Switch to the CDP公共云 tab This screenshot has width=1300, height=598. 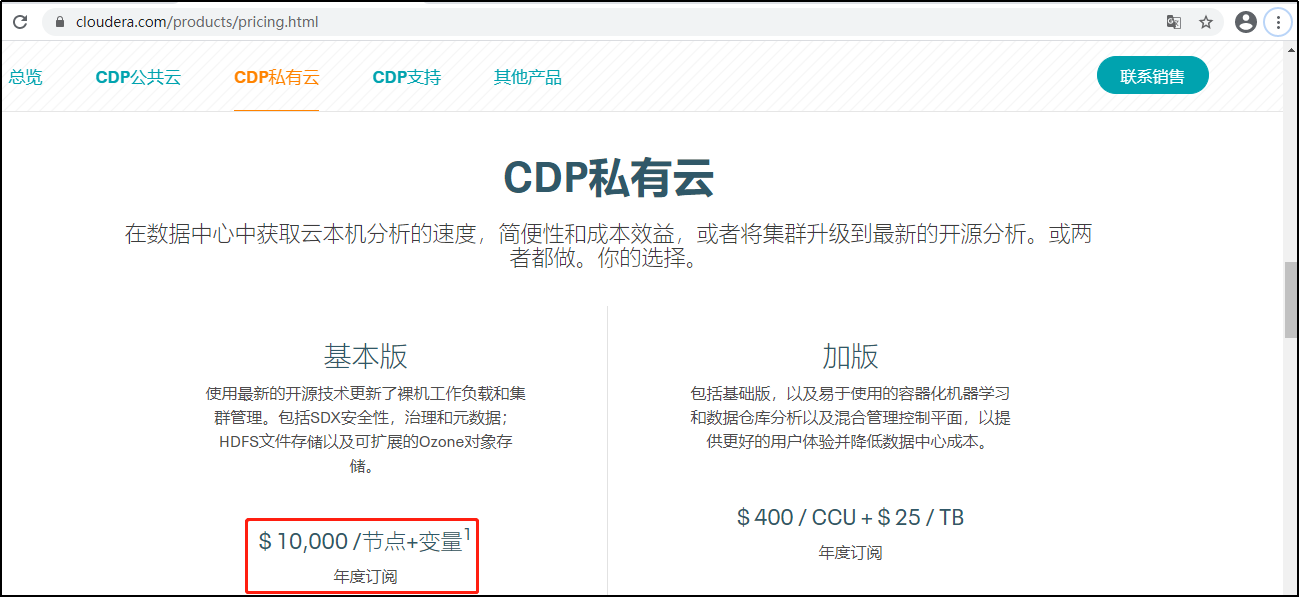[138, 77]
